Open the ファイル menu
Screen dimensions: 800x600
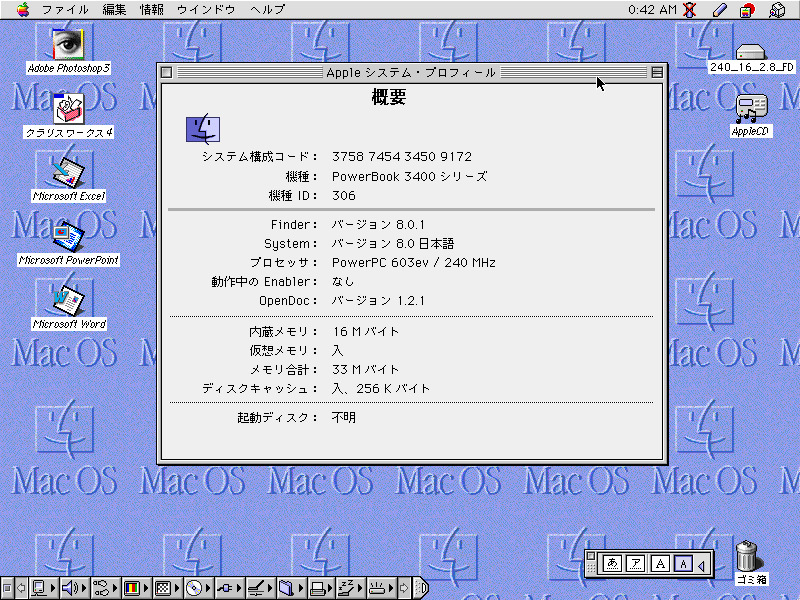(65, 10)
